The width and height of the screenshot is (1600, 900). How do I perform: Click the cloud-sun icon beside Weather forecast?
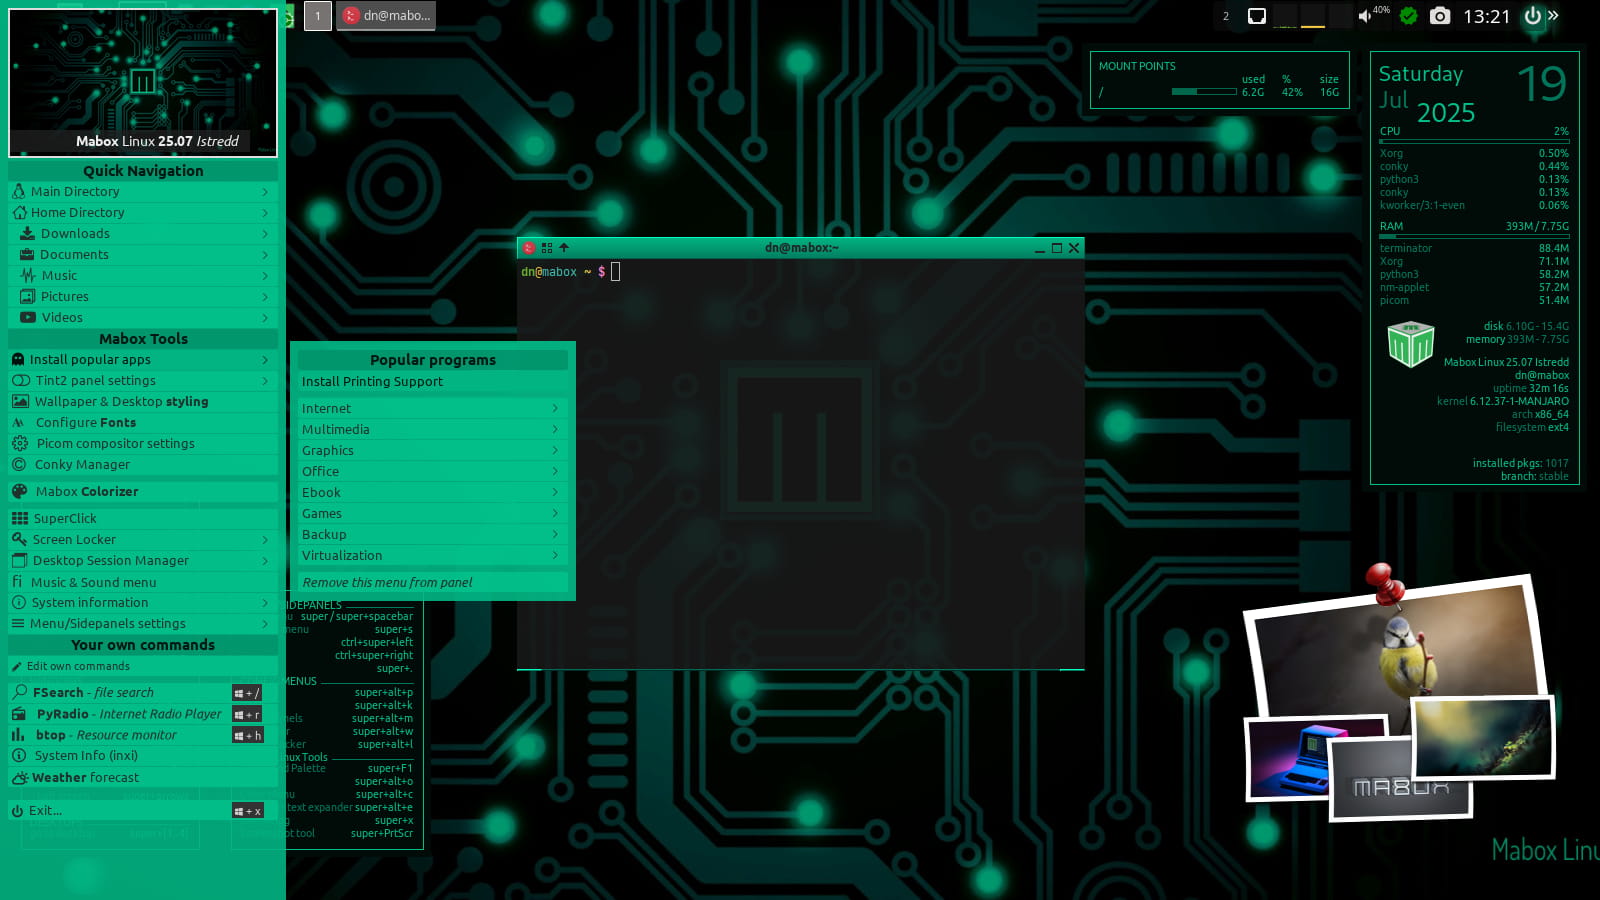coord(19,777)
